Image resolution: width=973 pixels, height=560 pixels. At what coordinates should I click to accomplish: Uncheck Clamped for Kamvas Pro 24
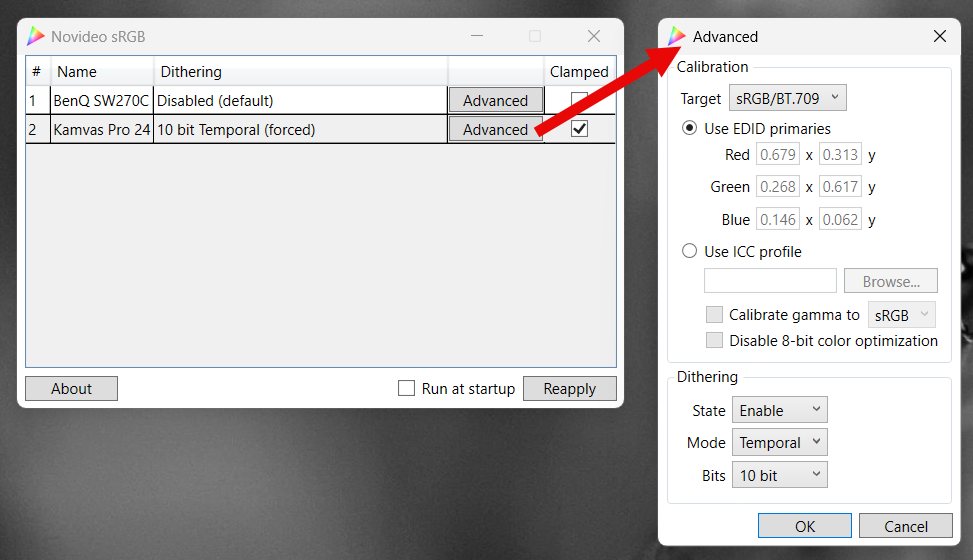(580, 129)
